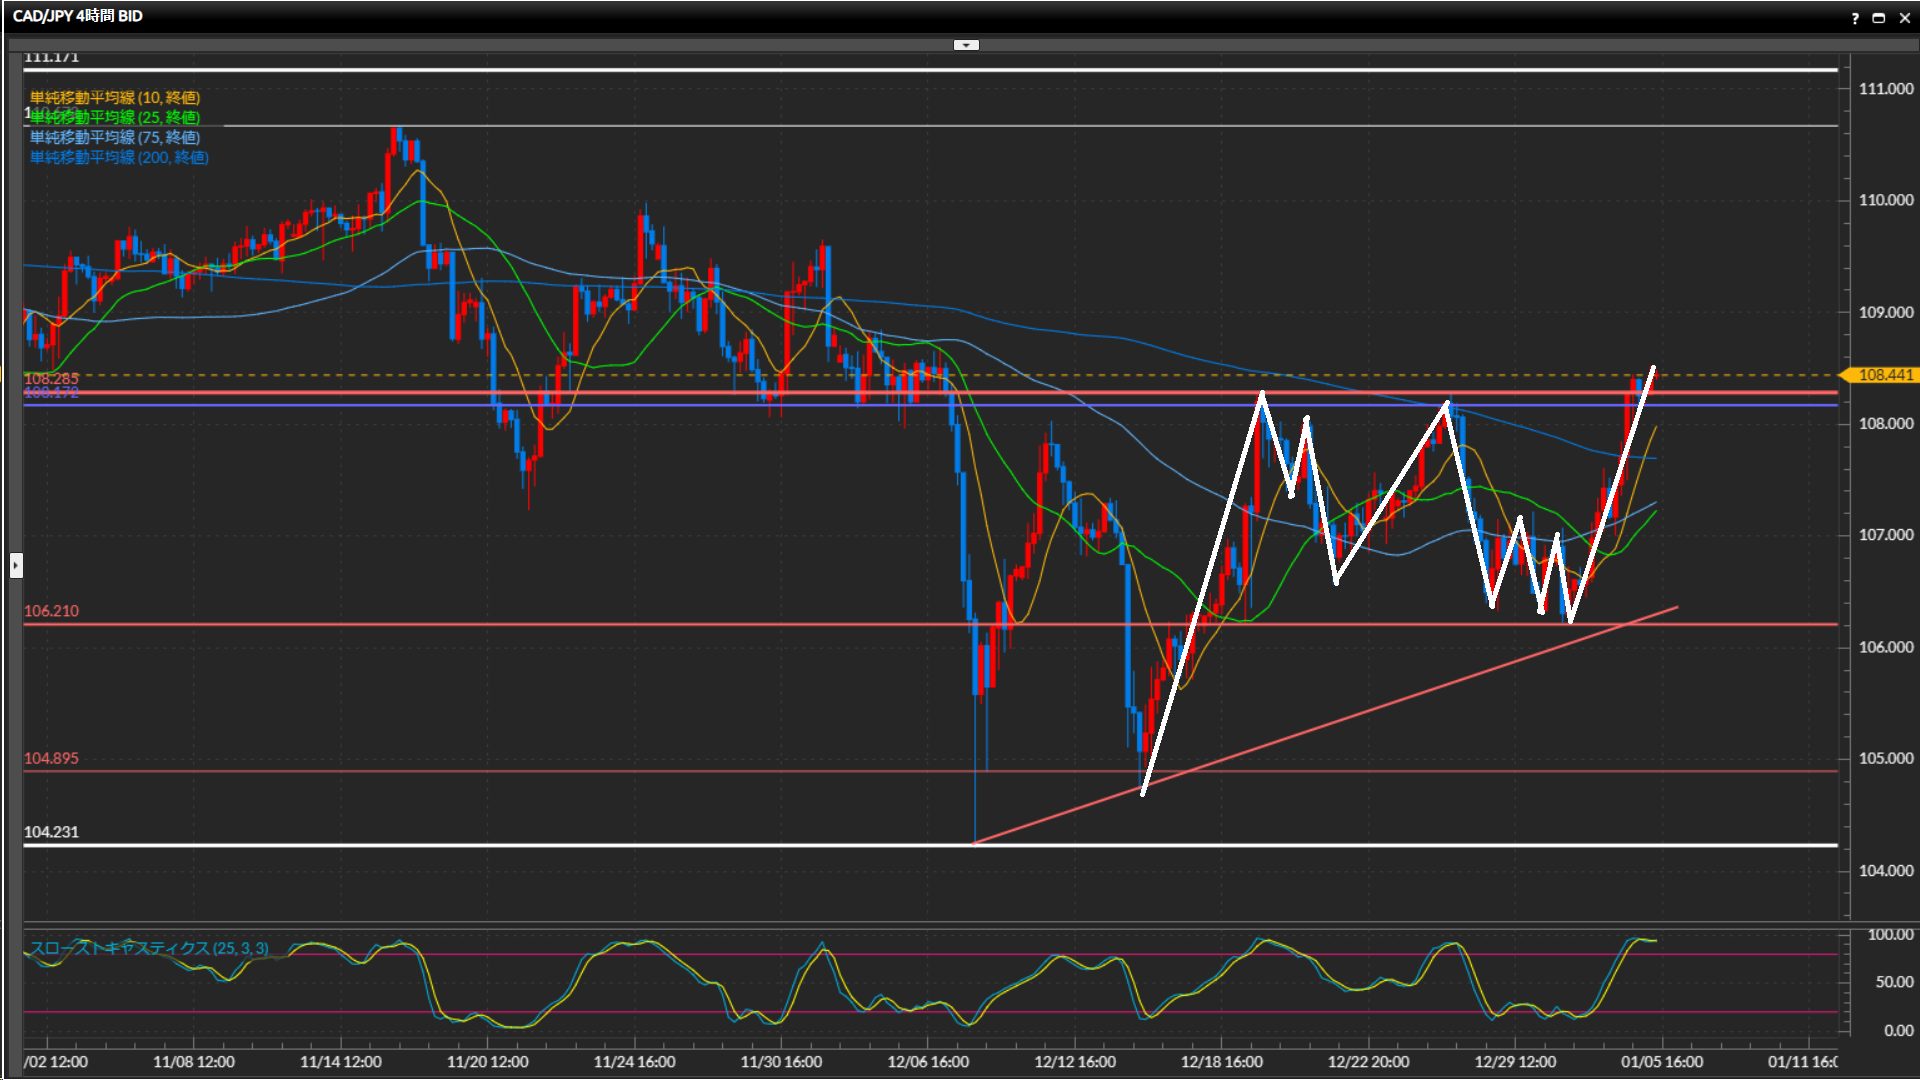Select the white 104.231 support line label
The image size is (1920, 1080).
click(x=51, y=832)
